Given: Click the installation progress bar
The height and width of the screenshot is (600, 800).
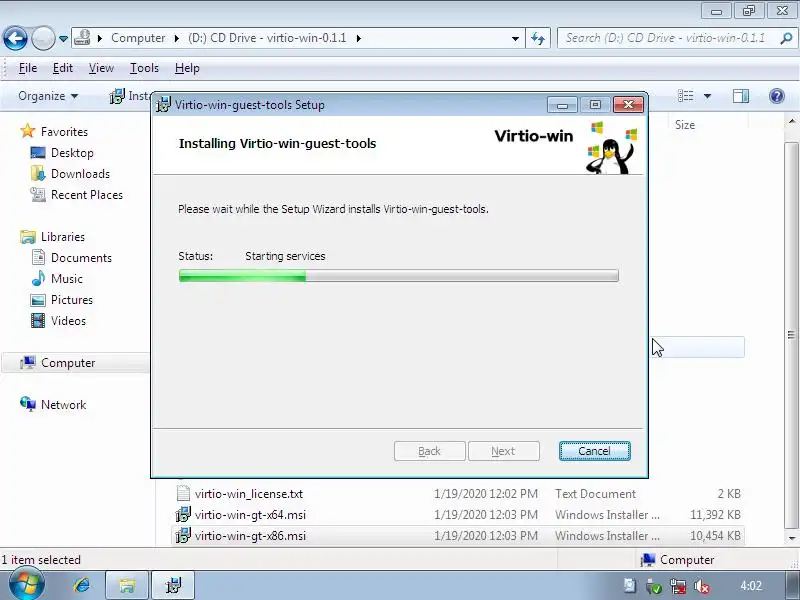Looking at the screenshot, I should [x=398, y=276].
